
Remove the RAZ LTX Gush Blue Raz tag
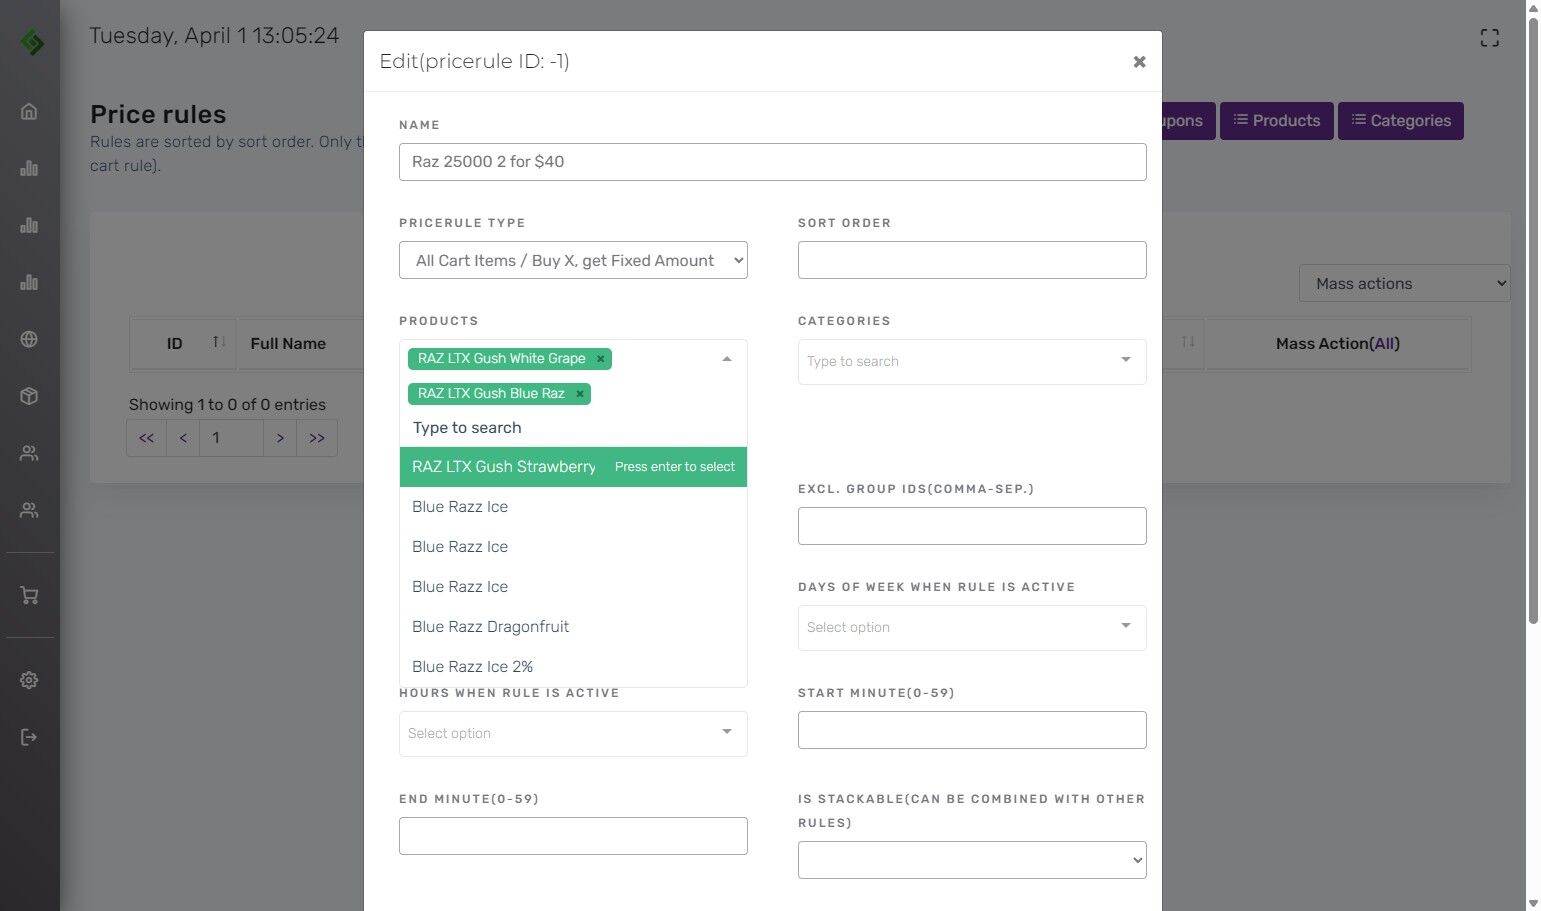coord(579,394)
